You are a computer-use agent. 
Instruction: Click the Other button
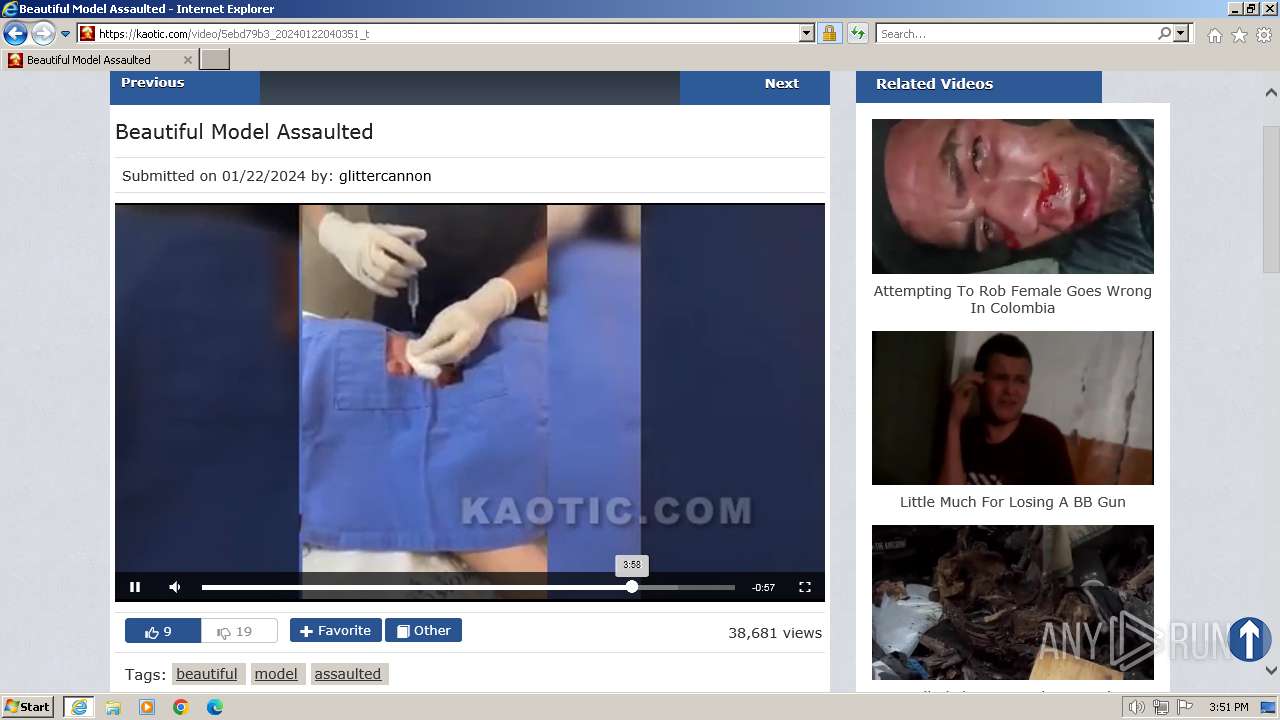coord(423,630)
